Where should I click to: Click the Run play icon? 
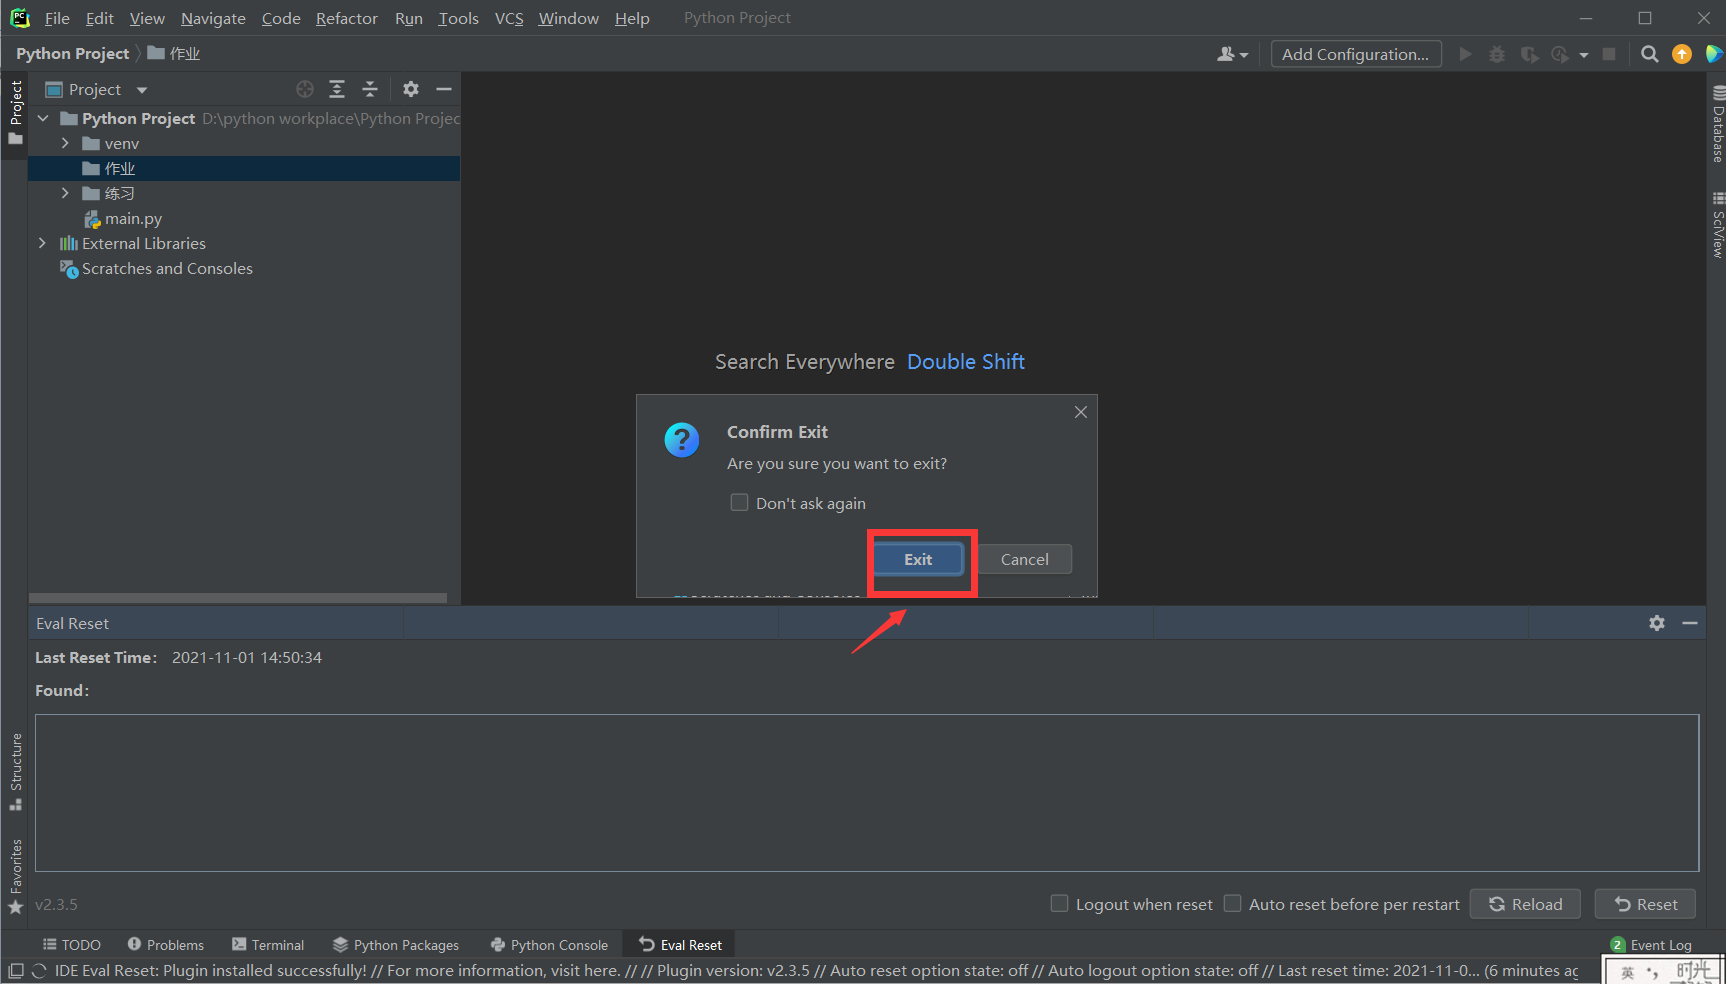(1465, 54)
